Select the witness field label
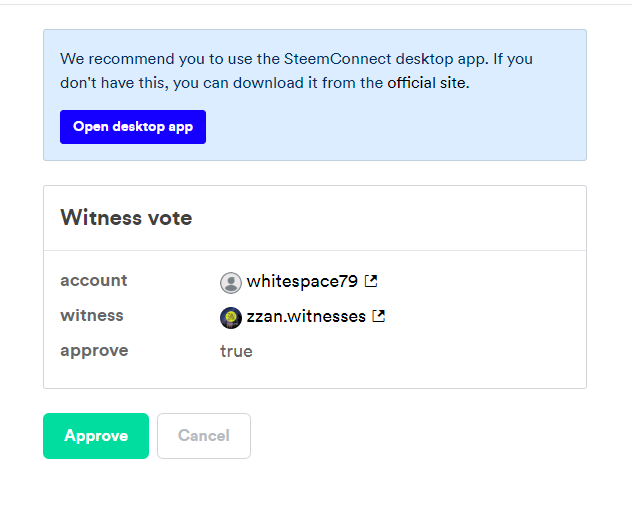The image size is (632, 519). pyautogui.click(x=92, y=316)
